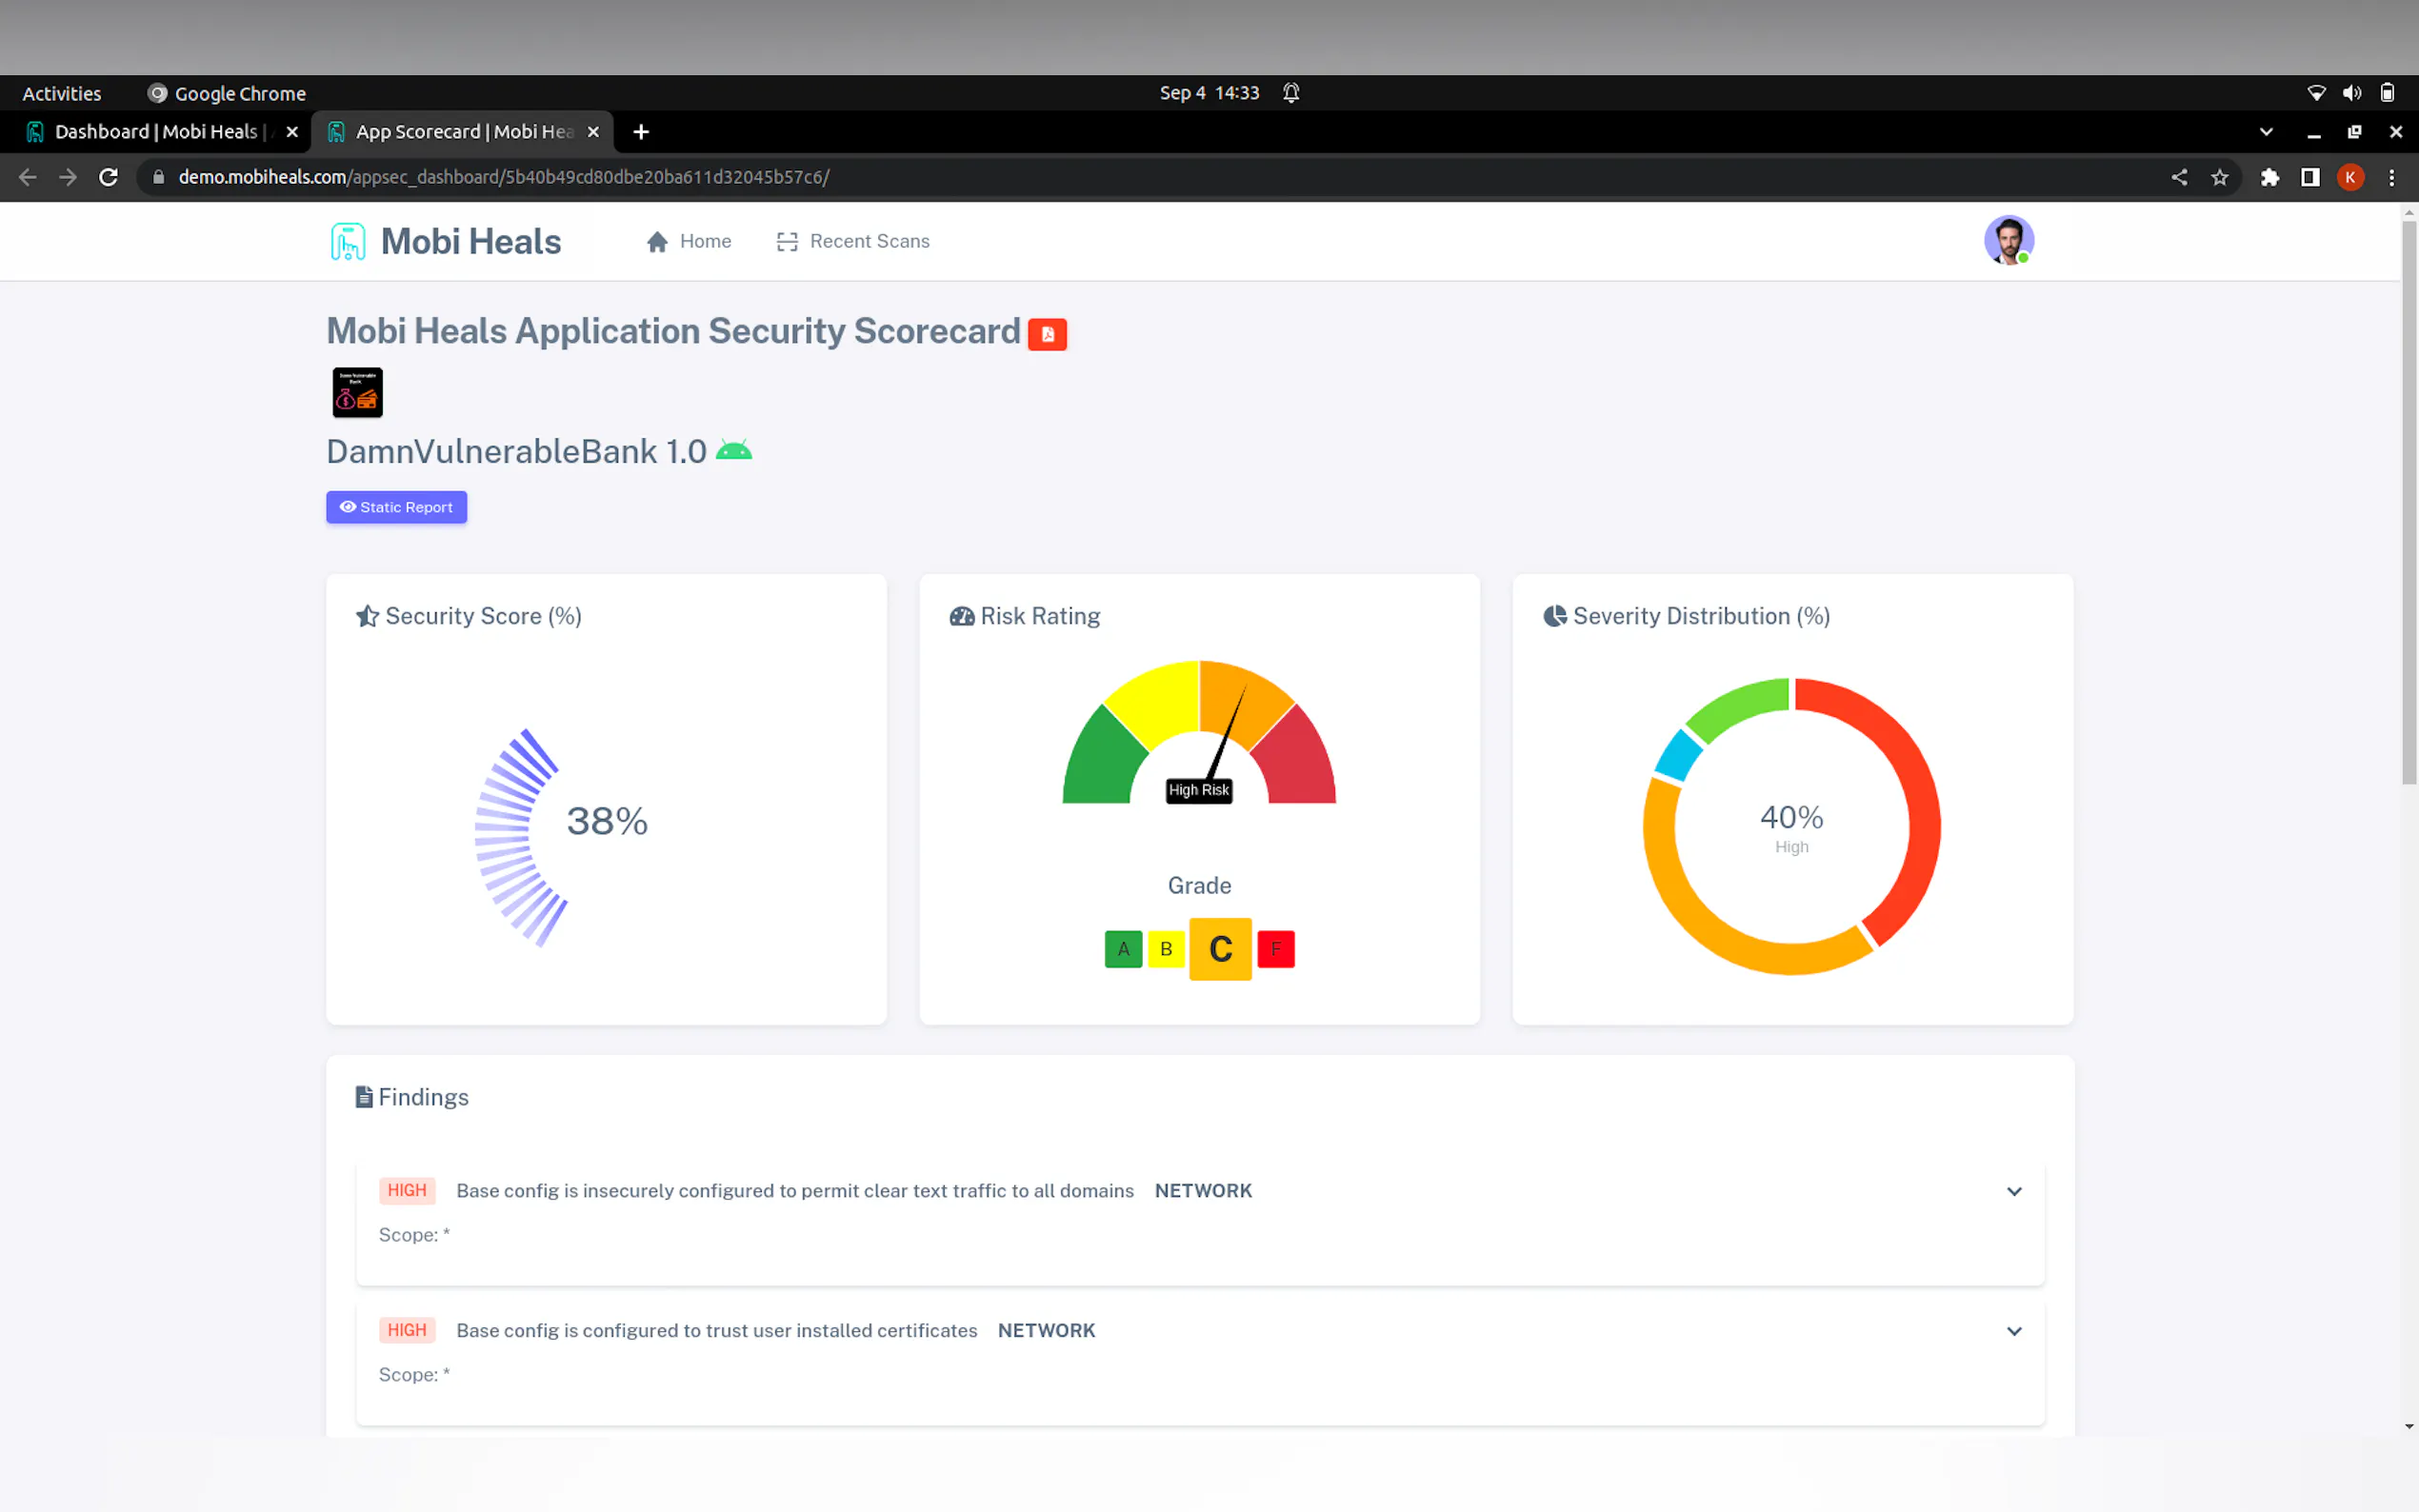Click the Mobi Heals brand name

(x=471, y=242)
